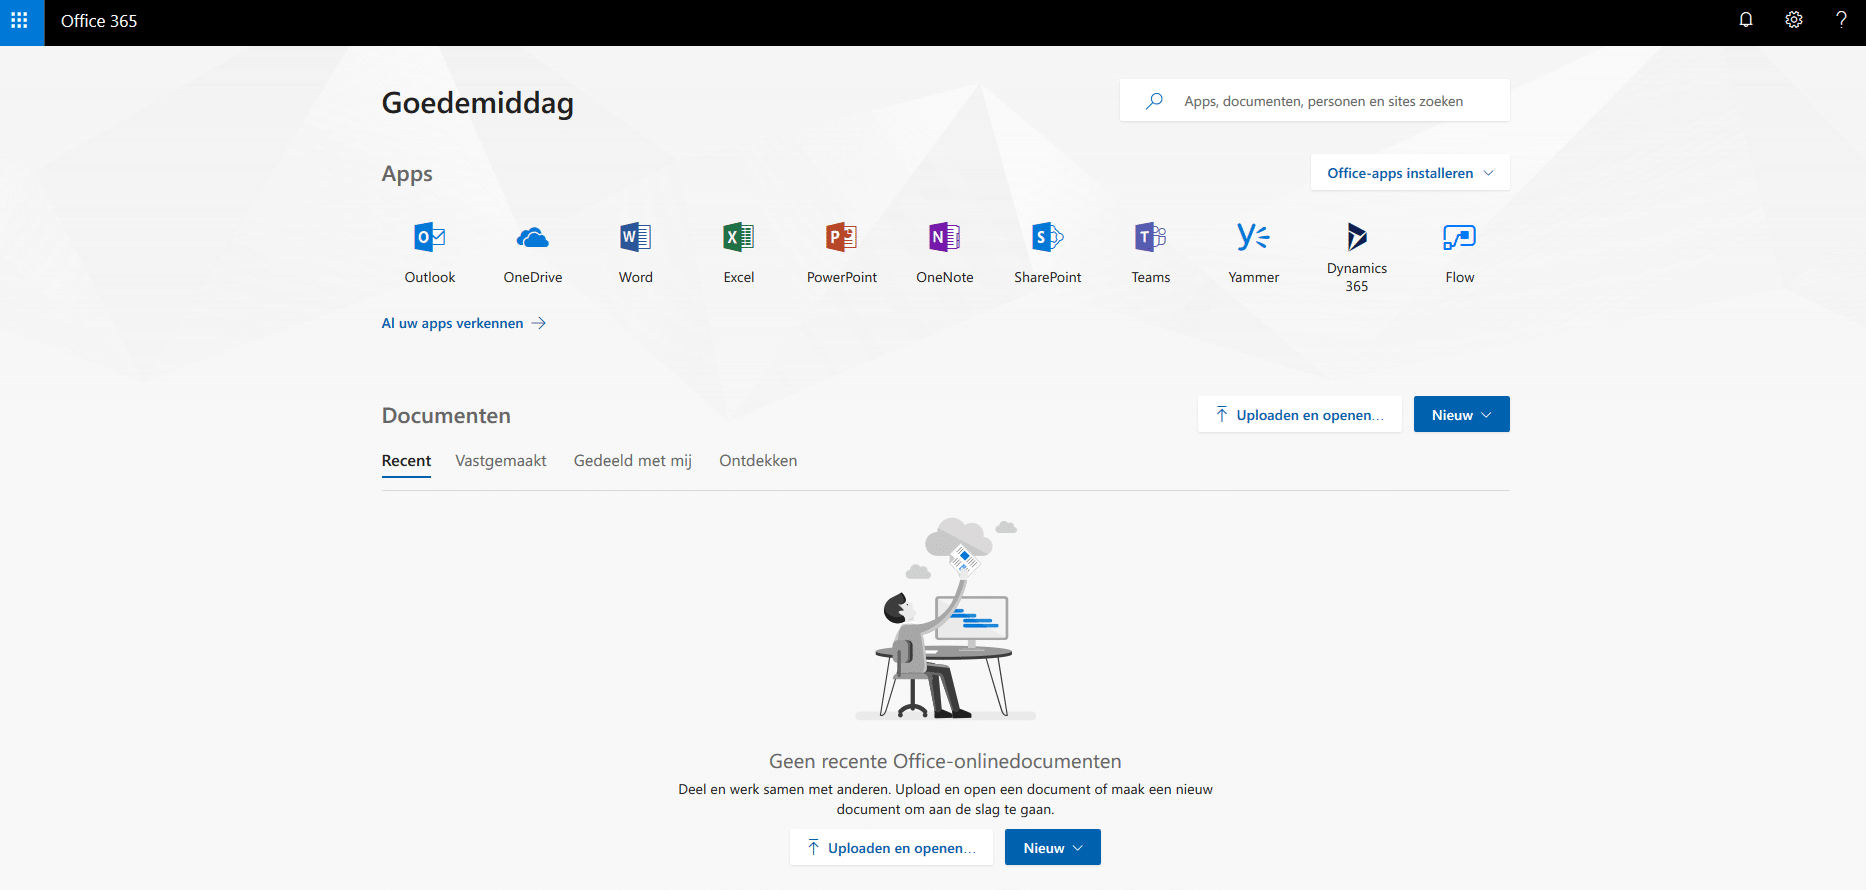Expand the top Nieuw dropdown button
Image resolution: width=1866 pixels, height=890 pixels.
[1462, 415]
